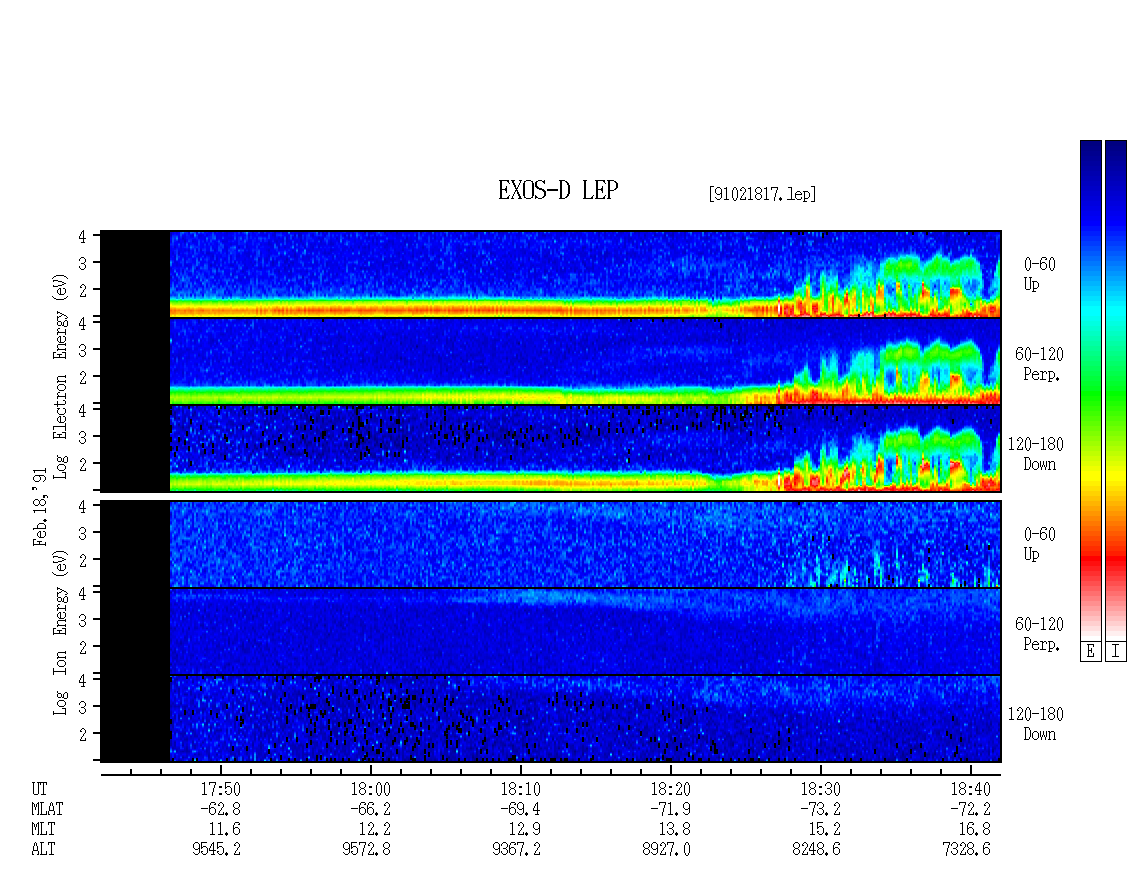Select the "0-60 Up" label beside the electron panel
The height and width of the screenshot is (875, 1130).
[x=1039, y=274]
